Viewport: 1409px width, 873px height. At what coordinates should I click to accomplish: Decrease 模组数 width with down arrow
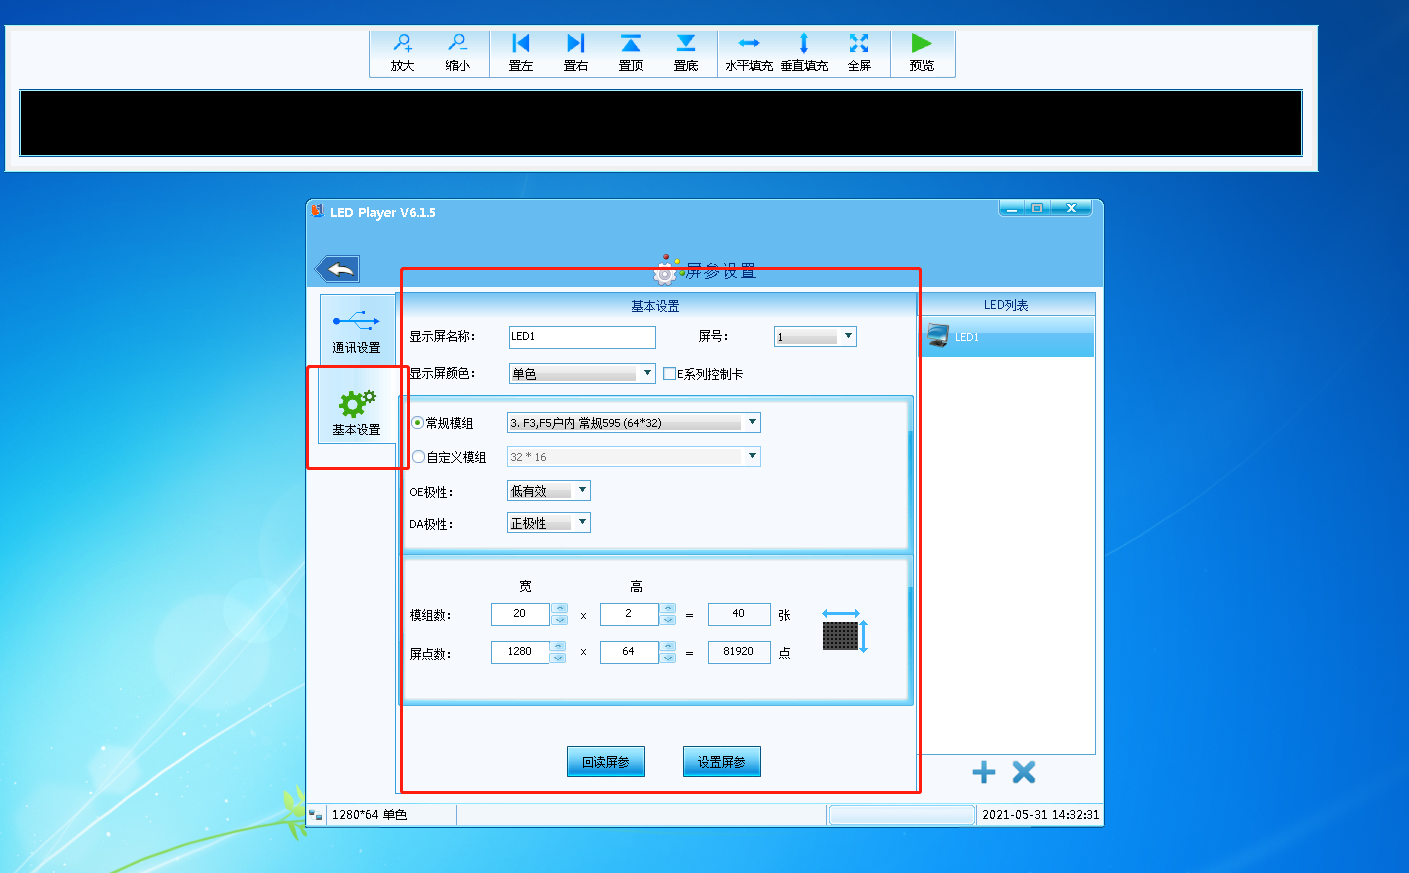tap(559, 620)
